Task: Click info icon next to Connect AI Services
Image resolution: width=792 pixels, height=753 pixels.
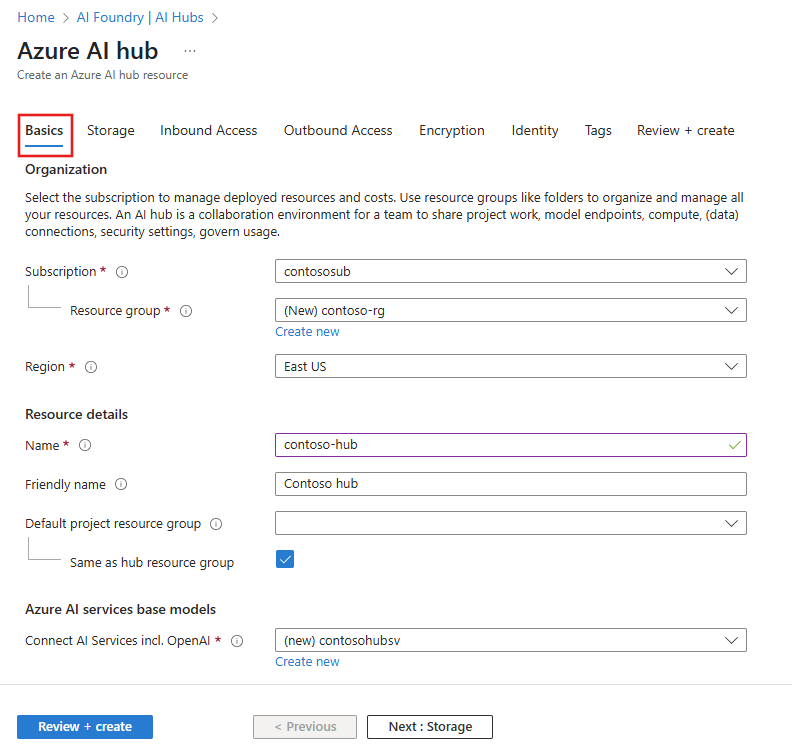Action: pos(237,641)
